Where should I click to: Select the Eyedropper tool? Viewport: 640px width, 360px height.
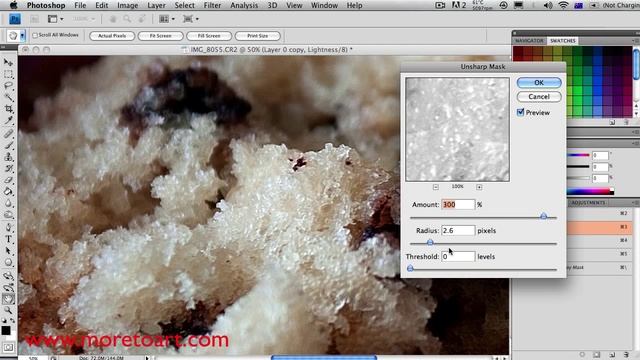[x=8, y=120]
